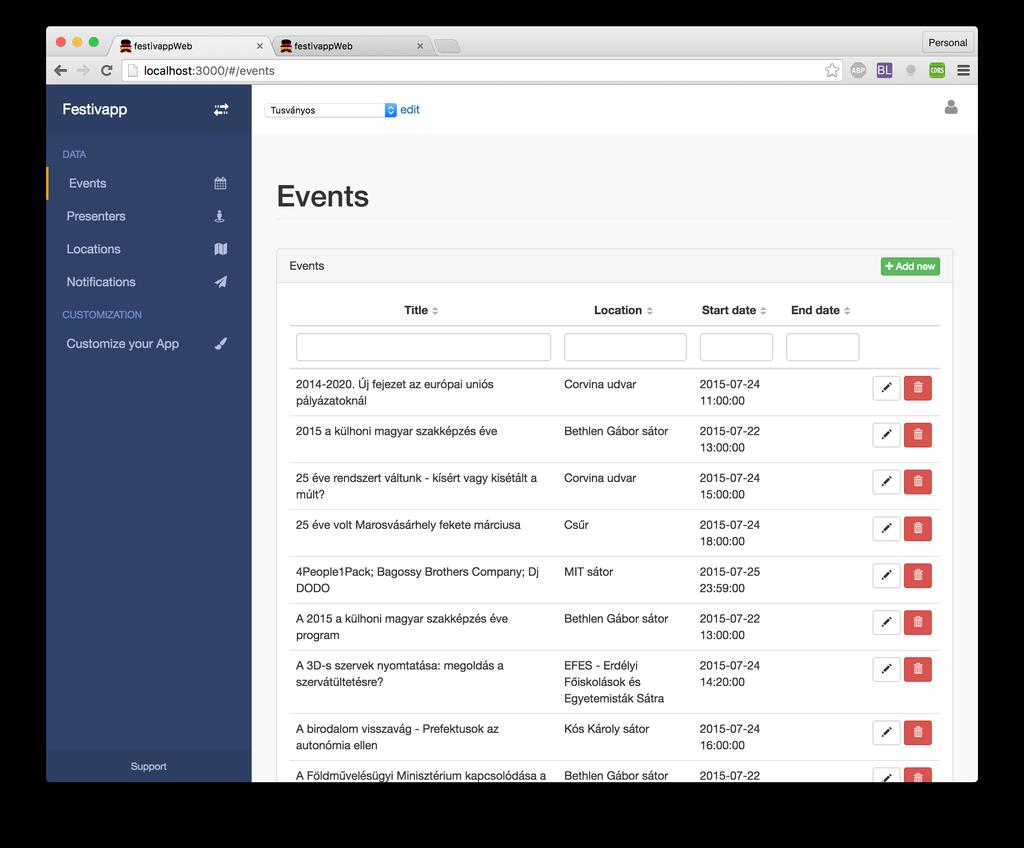Open a new browser tab
1024x848 pixels.
point(447,46)
